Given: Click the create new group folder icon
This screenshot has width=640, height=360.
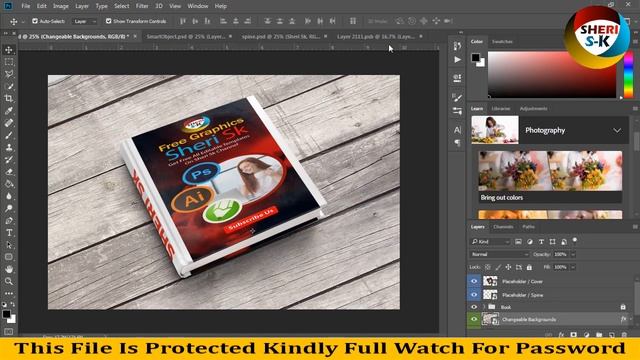Looking at the screenshot, I should pos(599,334).
